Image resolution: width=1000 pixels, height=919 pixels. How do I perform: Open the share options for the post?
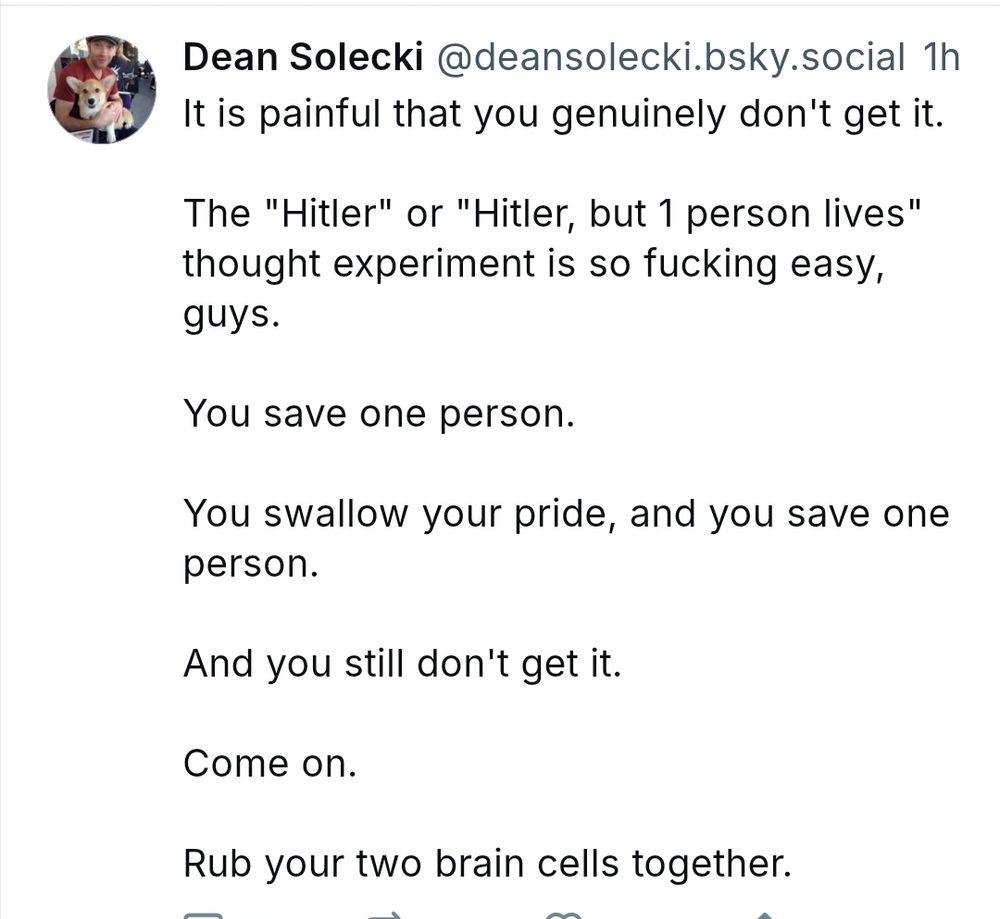point(763,913)
